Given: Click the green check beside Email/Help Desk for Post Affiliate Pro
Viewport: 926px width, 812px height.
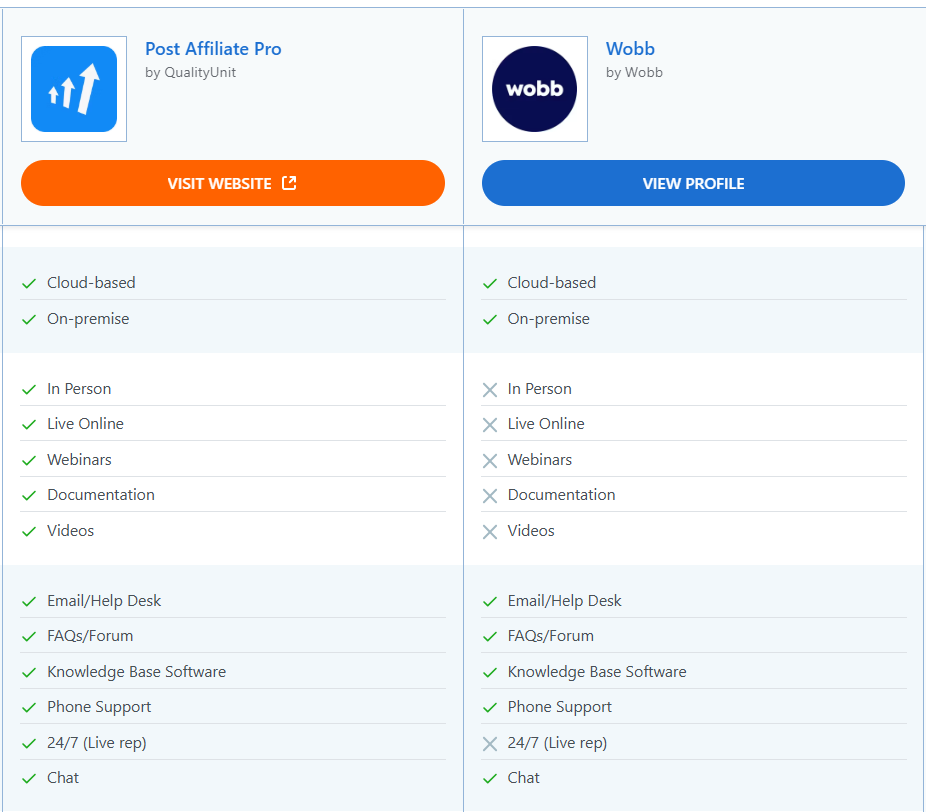Looking at the screenshot, I should point(29,600).
